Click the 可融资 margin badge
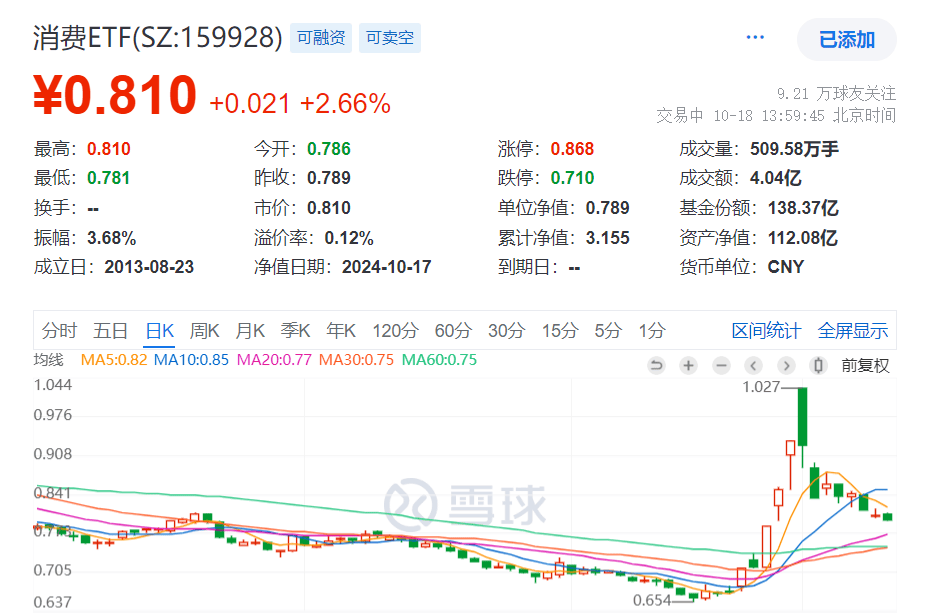This screenshot has width=925, height=613. [320, 37]
